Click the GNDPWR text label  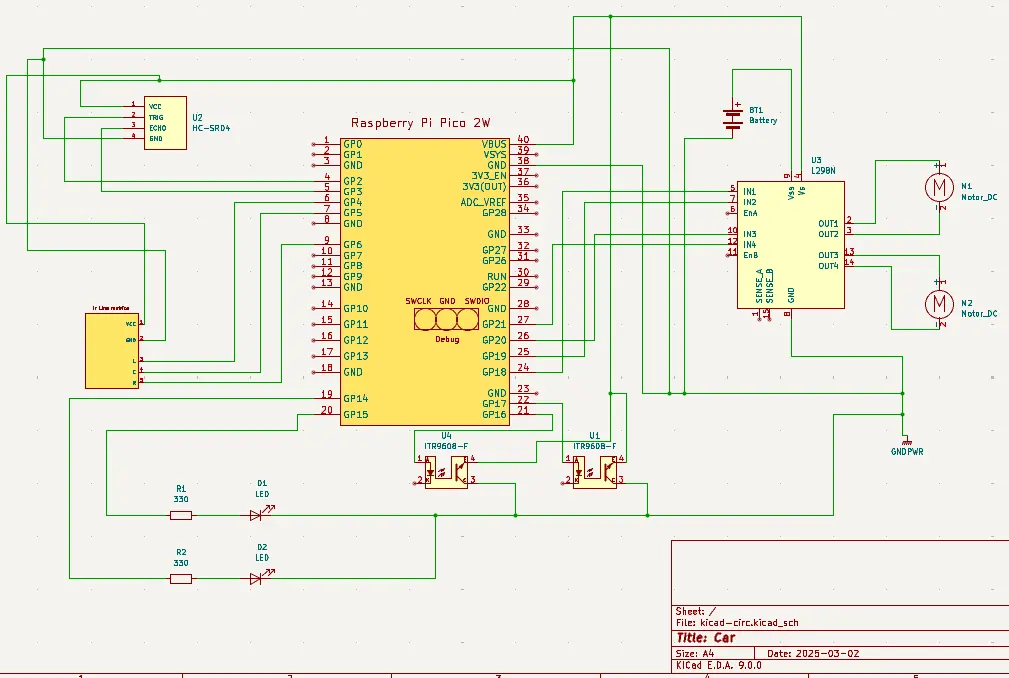coord(907,452)
